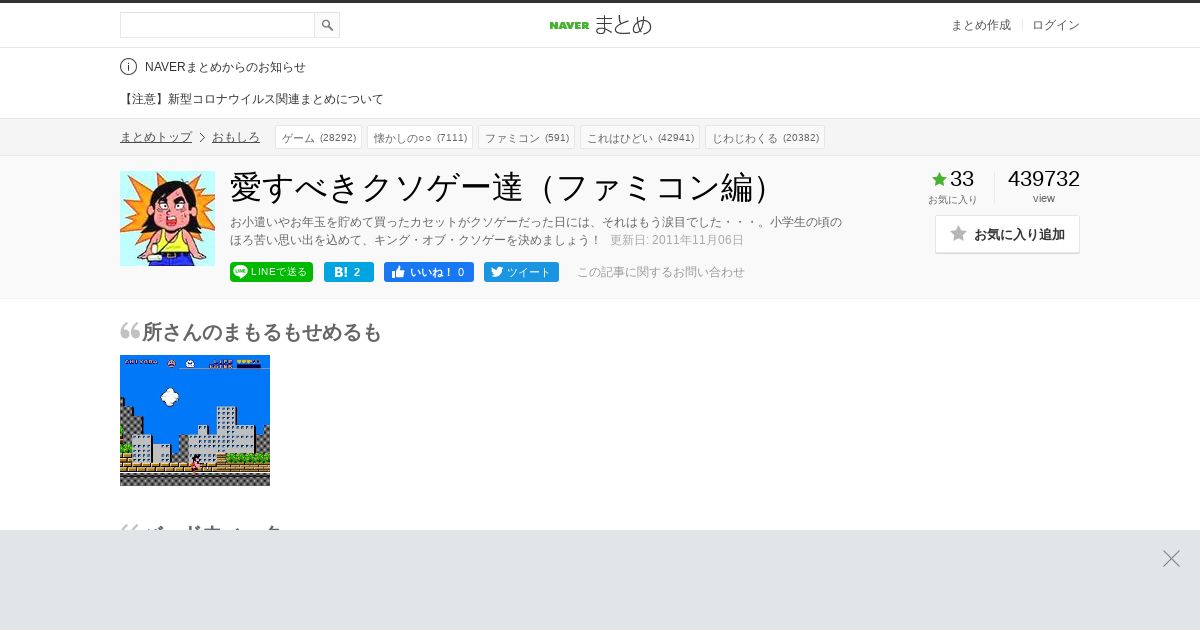Open the game screenshot thumbnail
The height and width of the screenshot is (630, 1200).
coord(195,420)
